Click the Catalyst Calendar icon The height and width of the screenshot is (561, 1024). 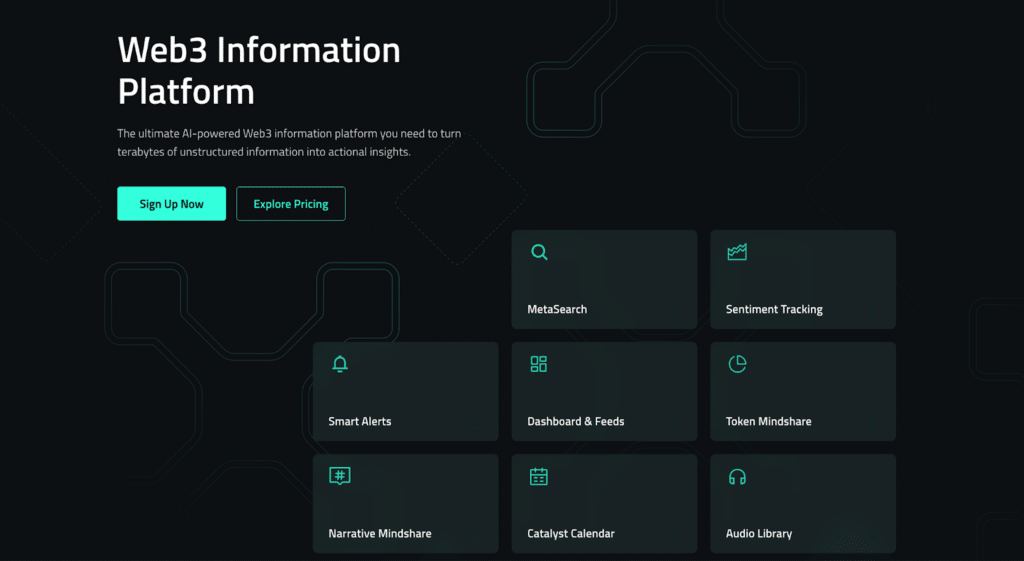[x=539, y=476]
